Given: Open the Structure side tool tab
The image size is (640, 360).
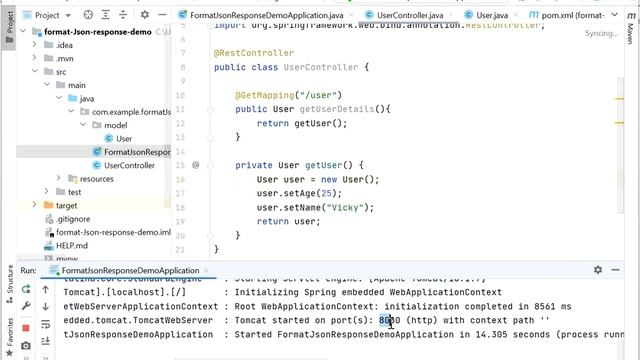Looking at the screenshot, I should (9, 284).
